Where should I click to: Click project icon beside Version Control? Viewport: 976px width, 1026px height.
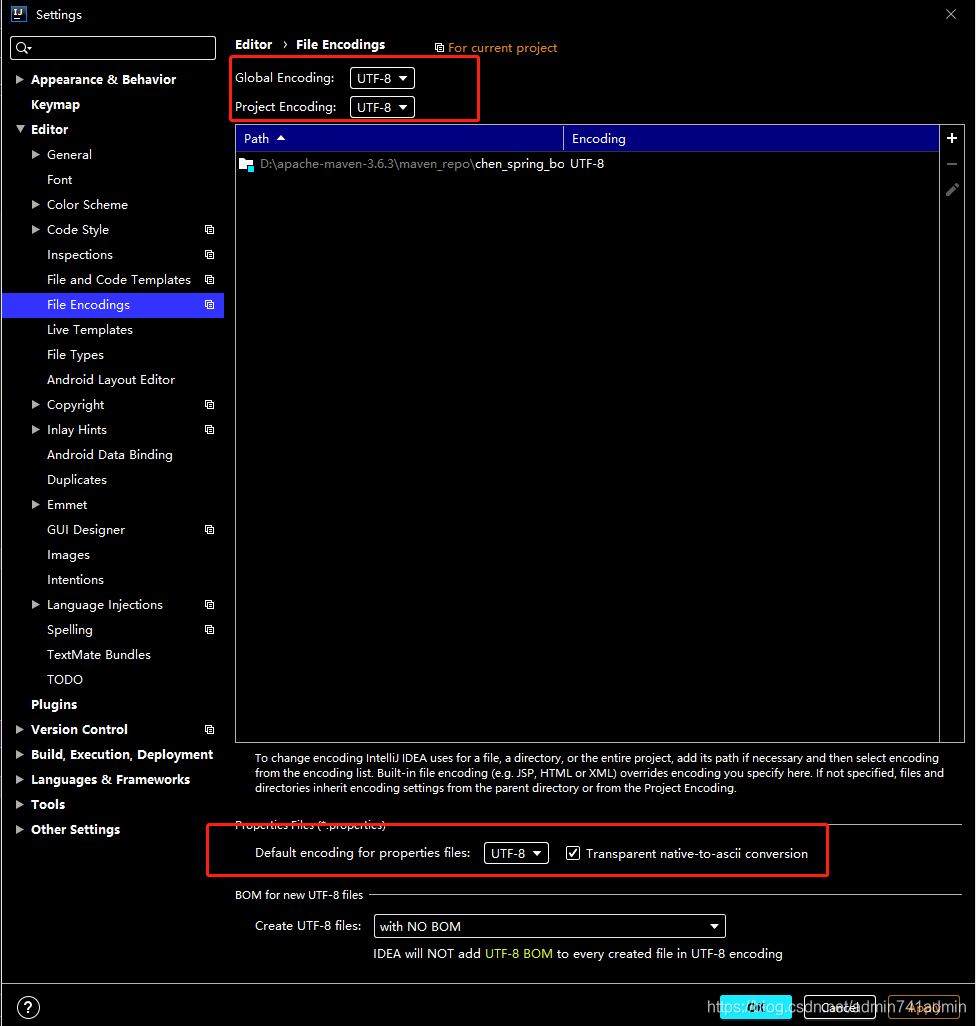pyautogui.click(x=209, y=730)
